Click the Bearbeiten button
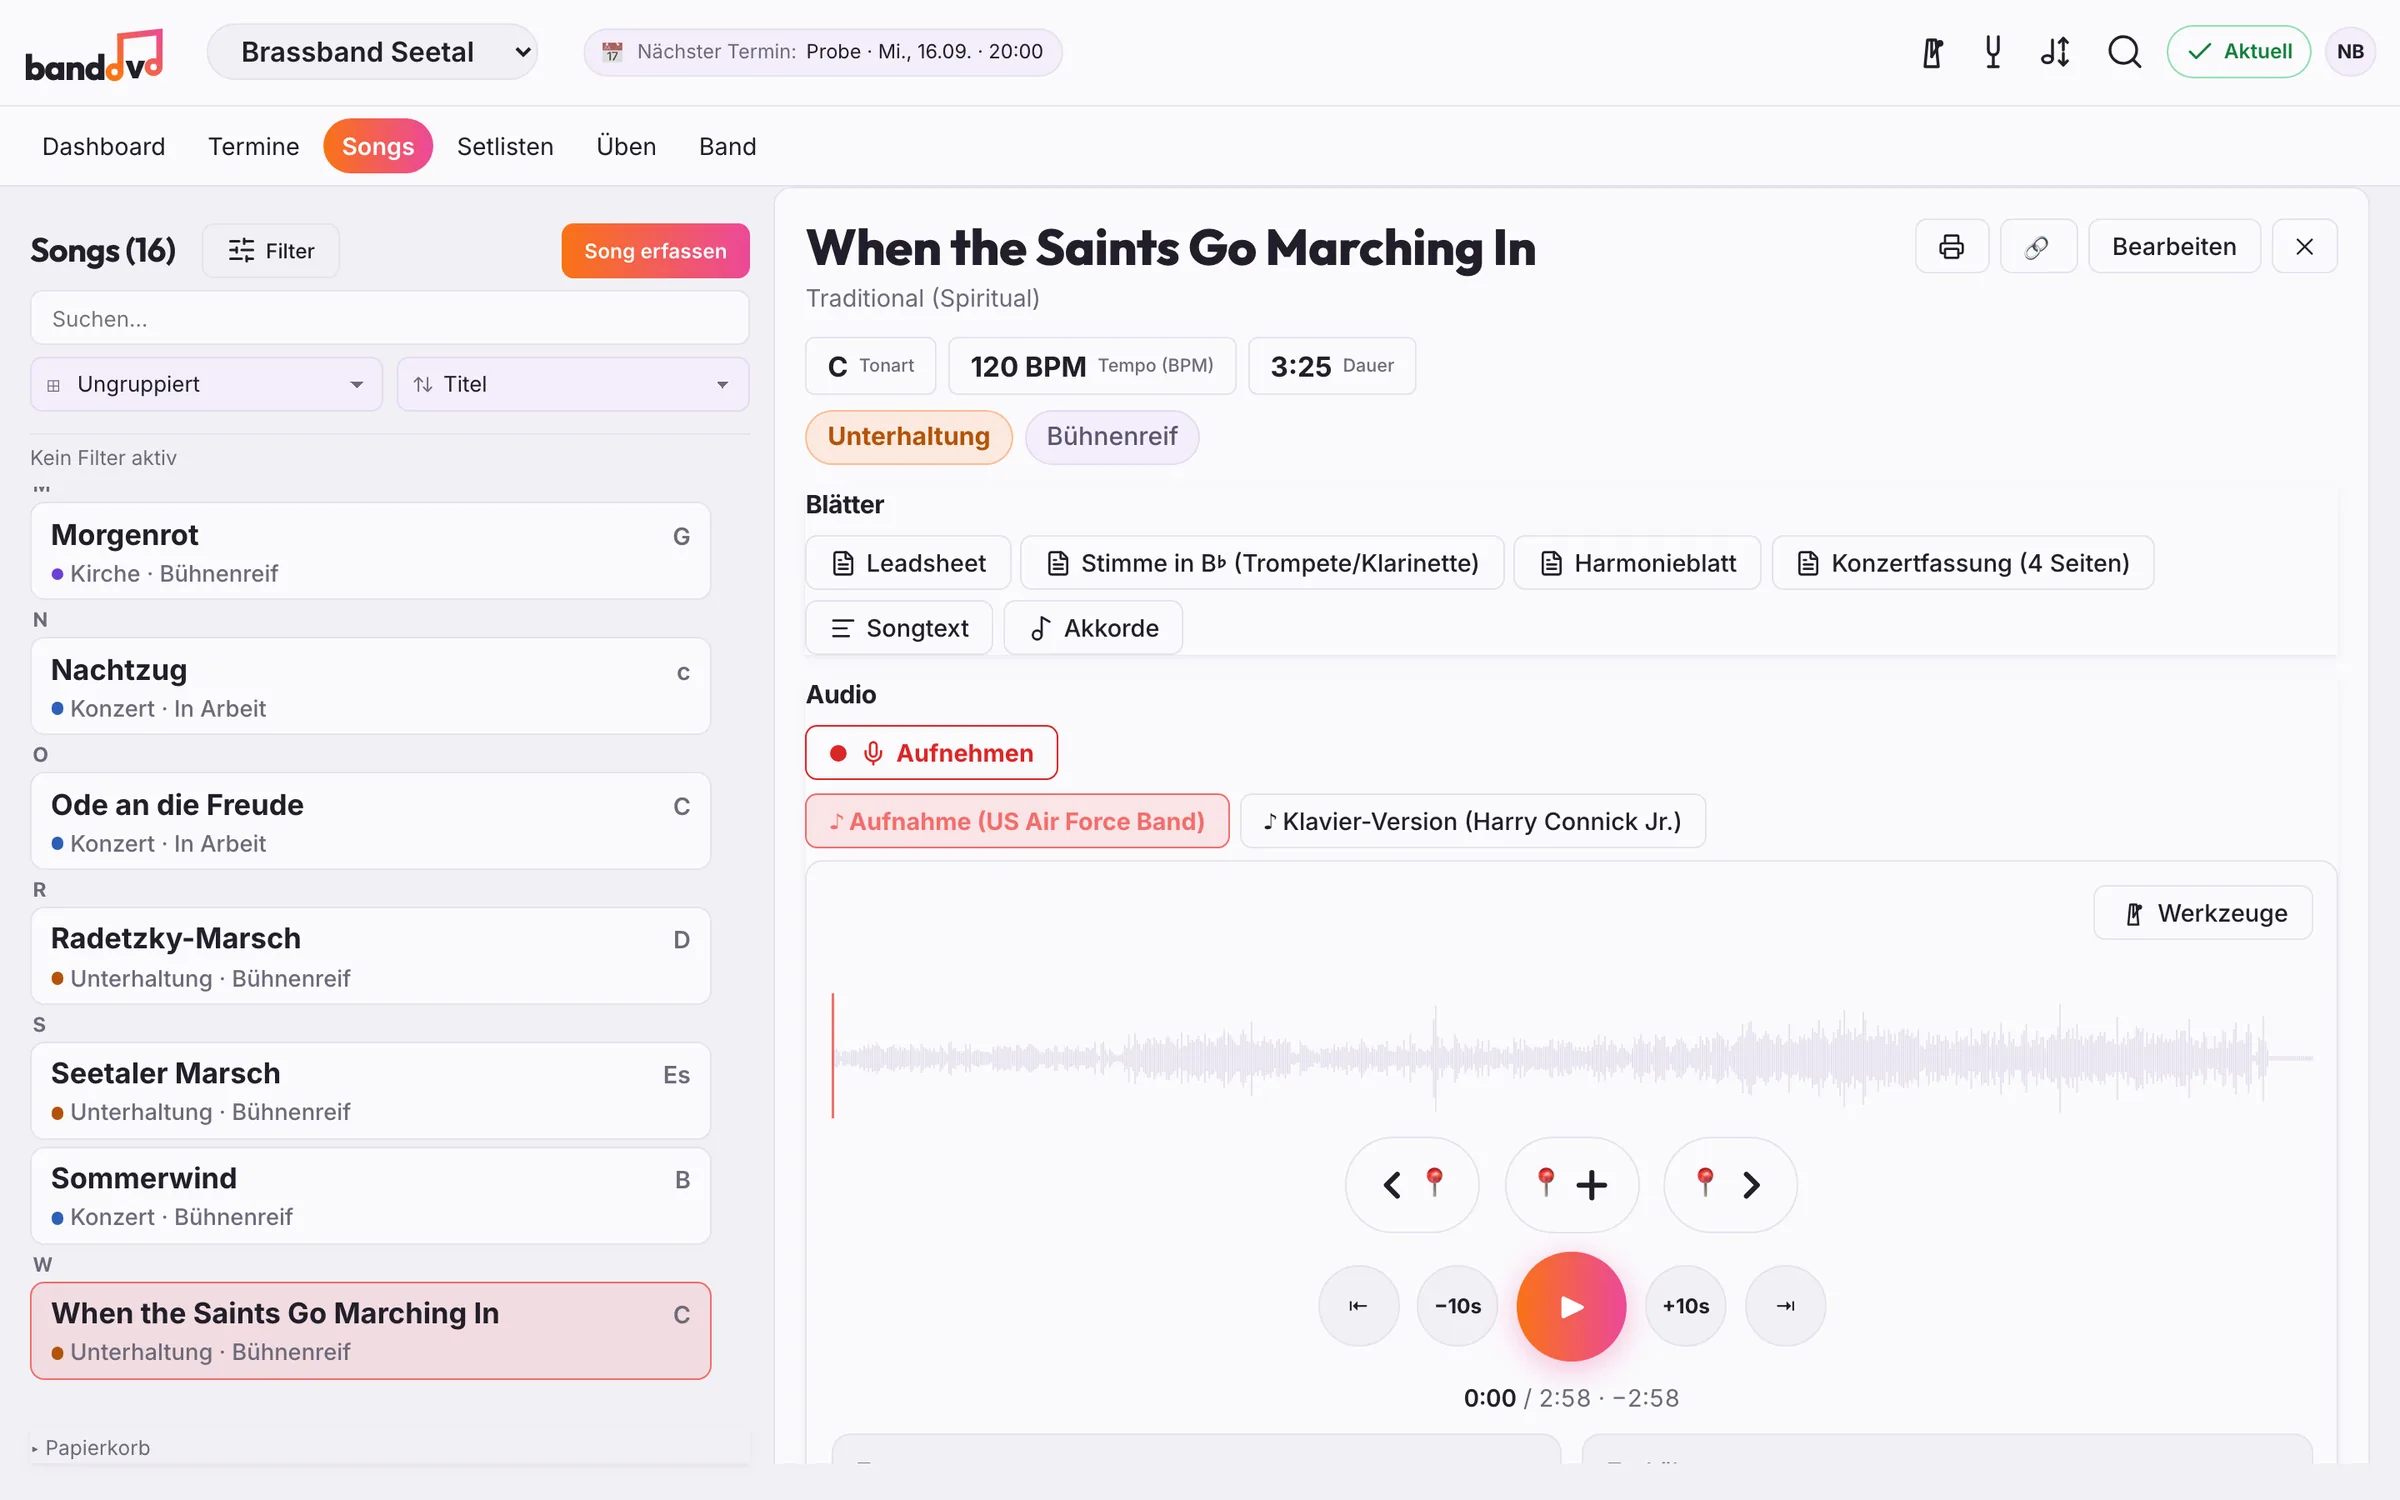 point(2174,247)
